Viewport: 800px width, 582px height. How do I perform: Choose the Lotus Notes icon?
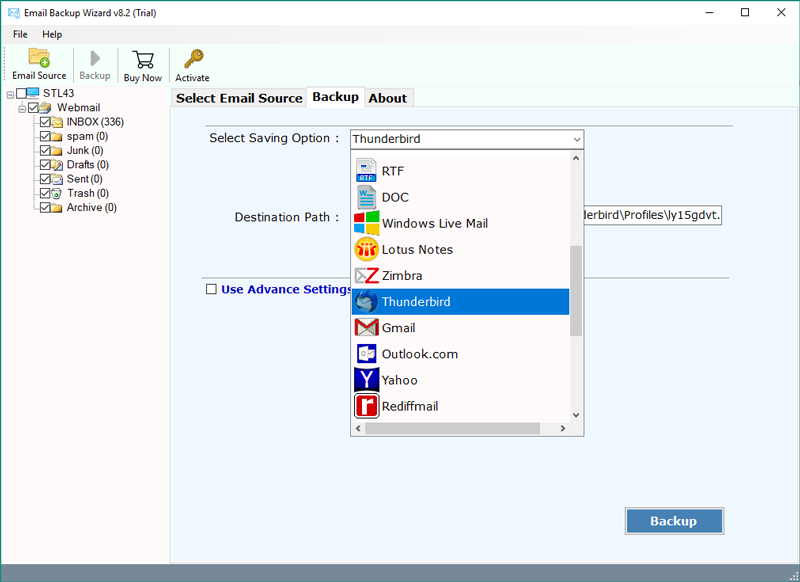(x=366, y=249)
